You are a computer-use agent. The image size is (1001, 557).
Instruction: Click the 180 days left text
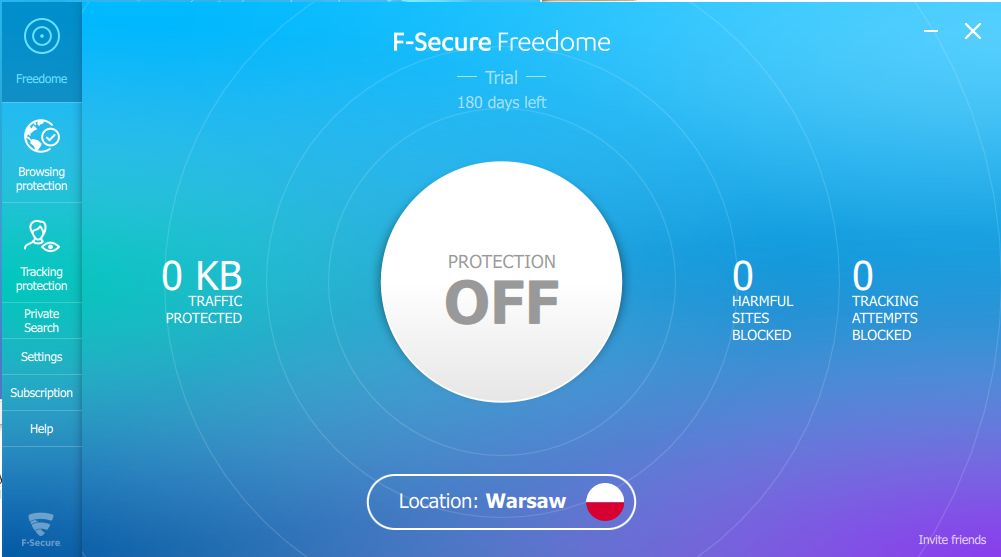(x=501, y=102)
